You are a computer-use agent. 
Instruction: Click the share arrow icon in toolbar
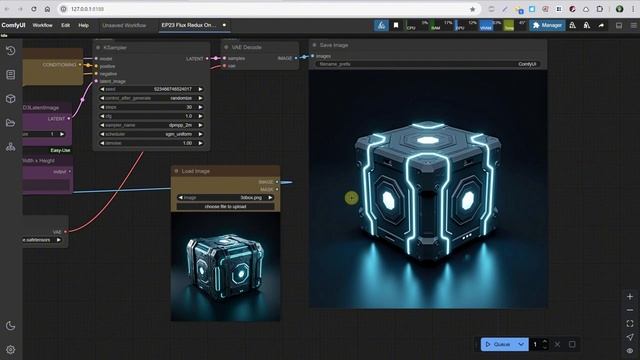601,25
